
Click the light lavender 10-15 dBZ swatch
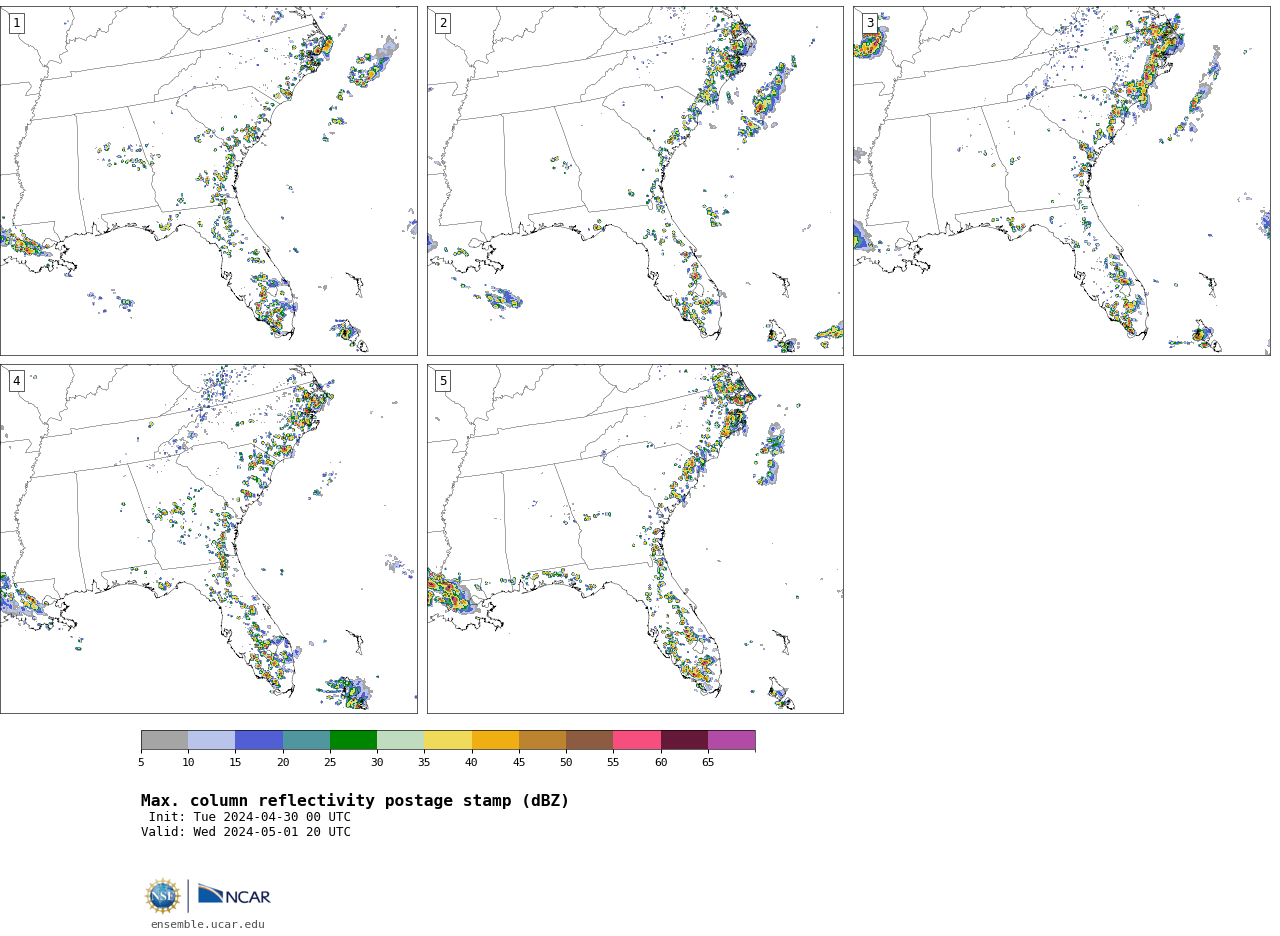(x=212, y=740)
